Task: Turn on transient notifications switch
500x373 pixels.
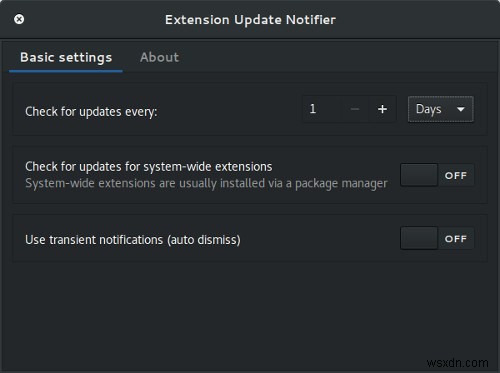Action: tap(437, 238)
